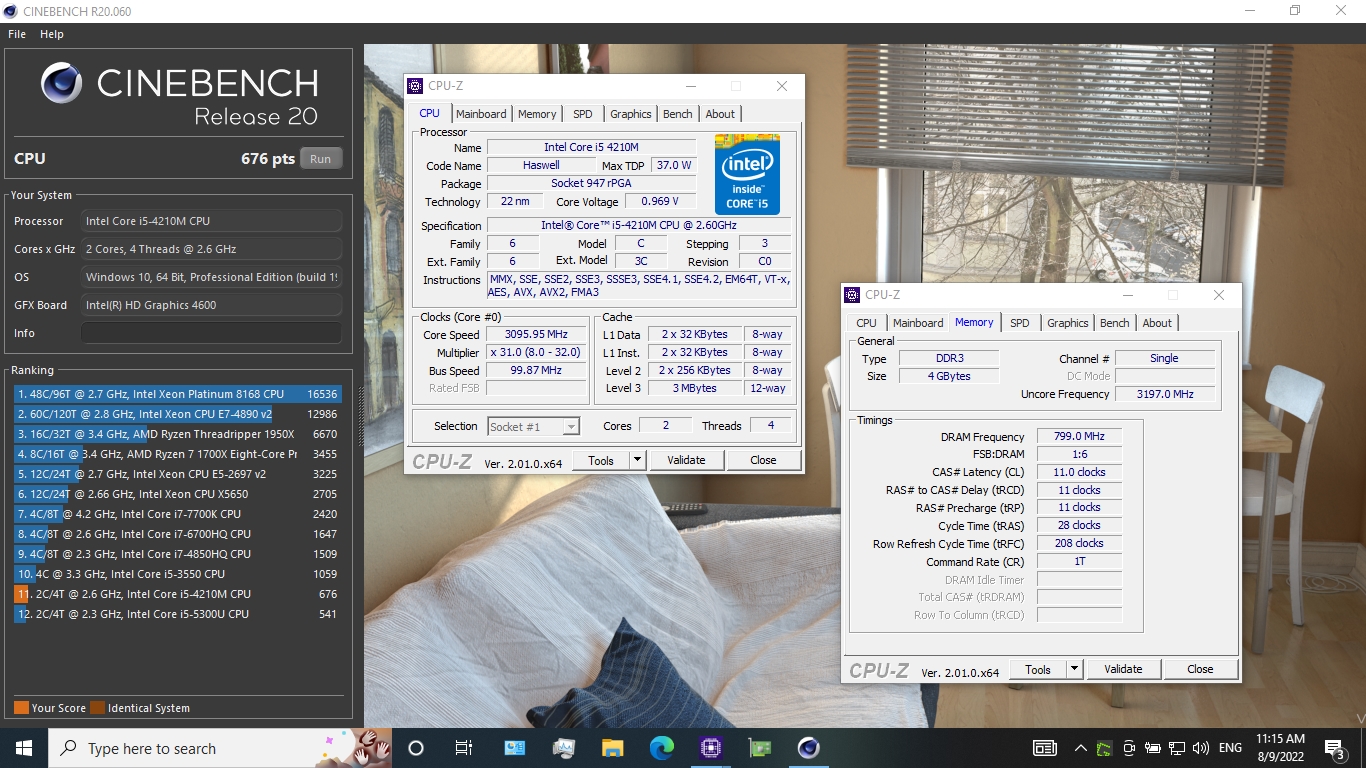Click the Core Speed value 3095.95 MHz

536,335
